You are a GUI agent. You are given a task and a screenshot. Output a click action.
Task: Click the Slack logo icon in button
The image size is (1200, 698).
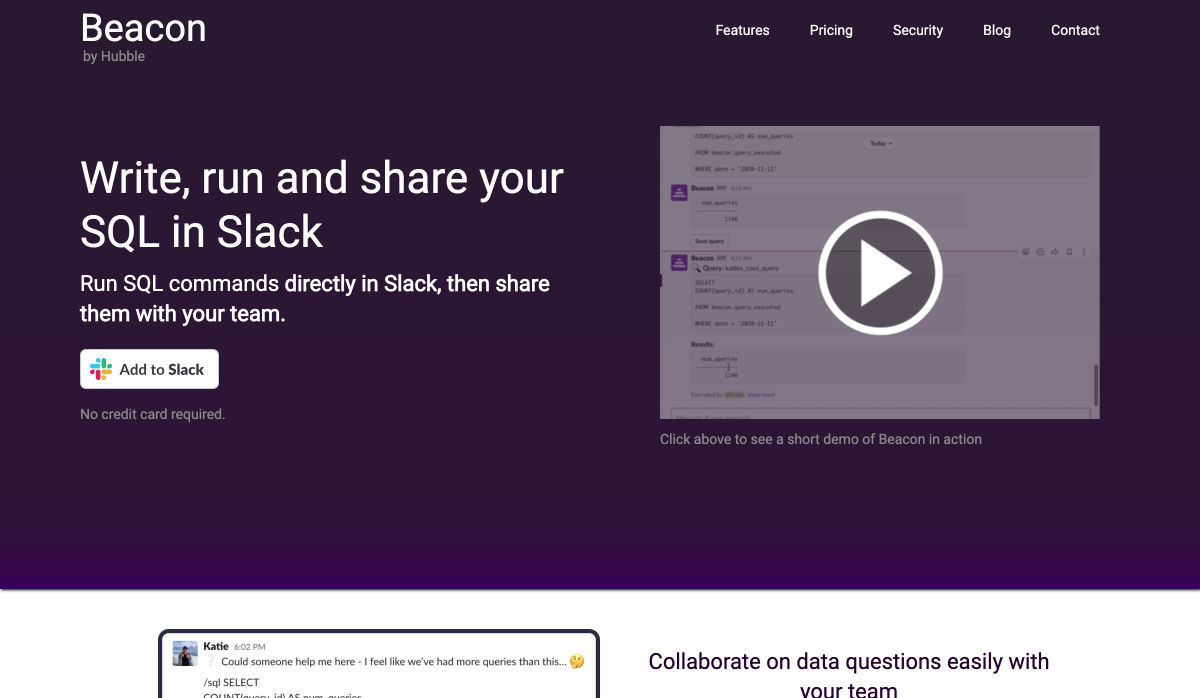click(x=101, y=369)
